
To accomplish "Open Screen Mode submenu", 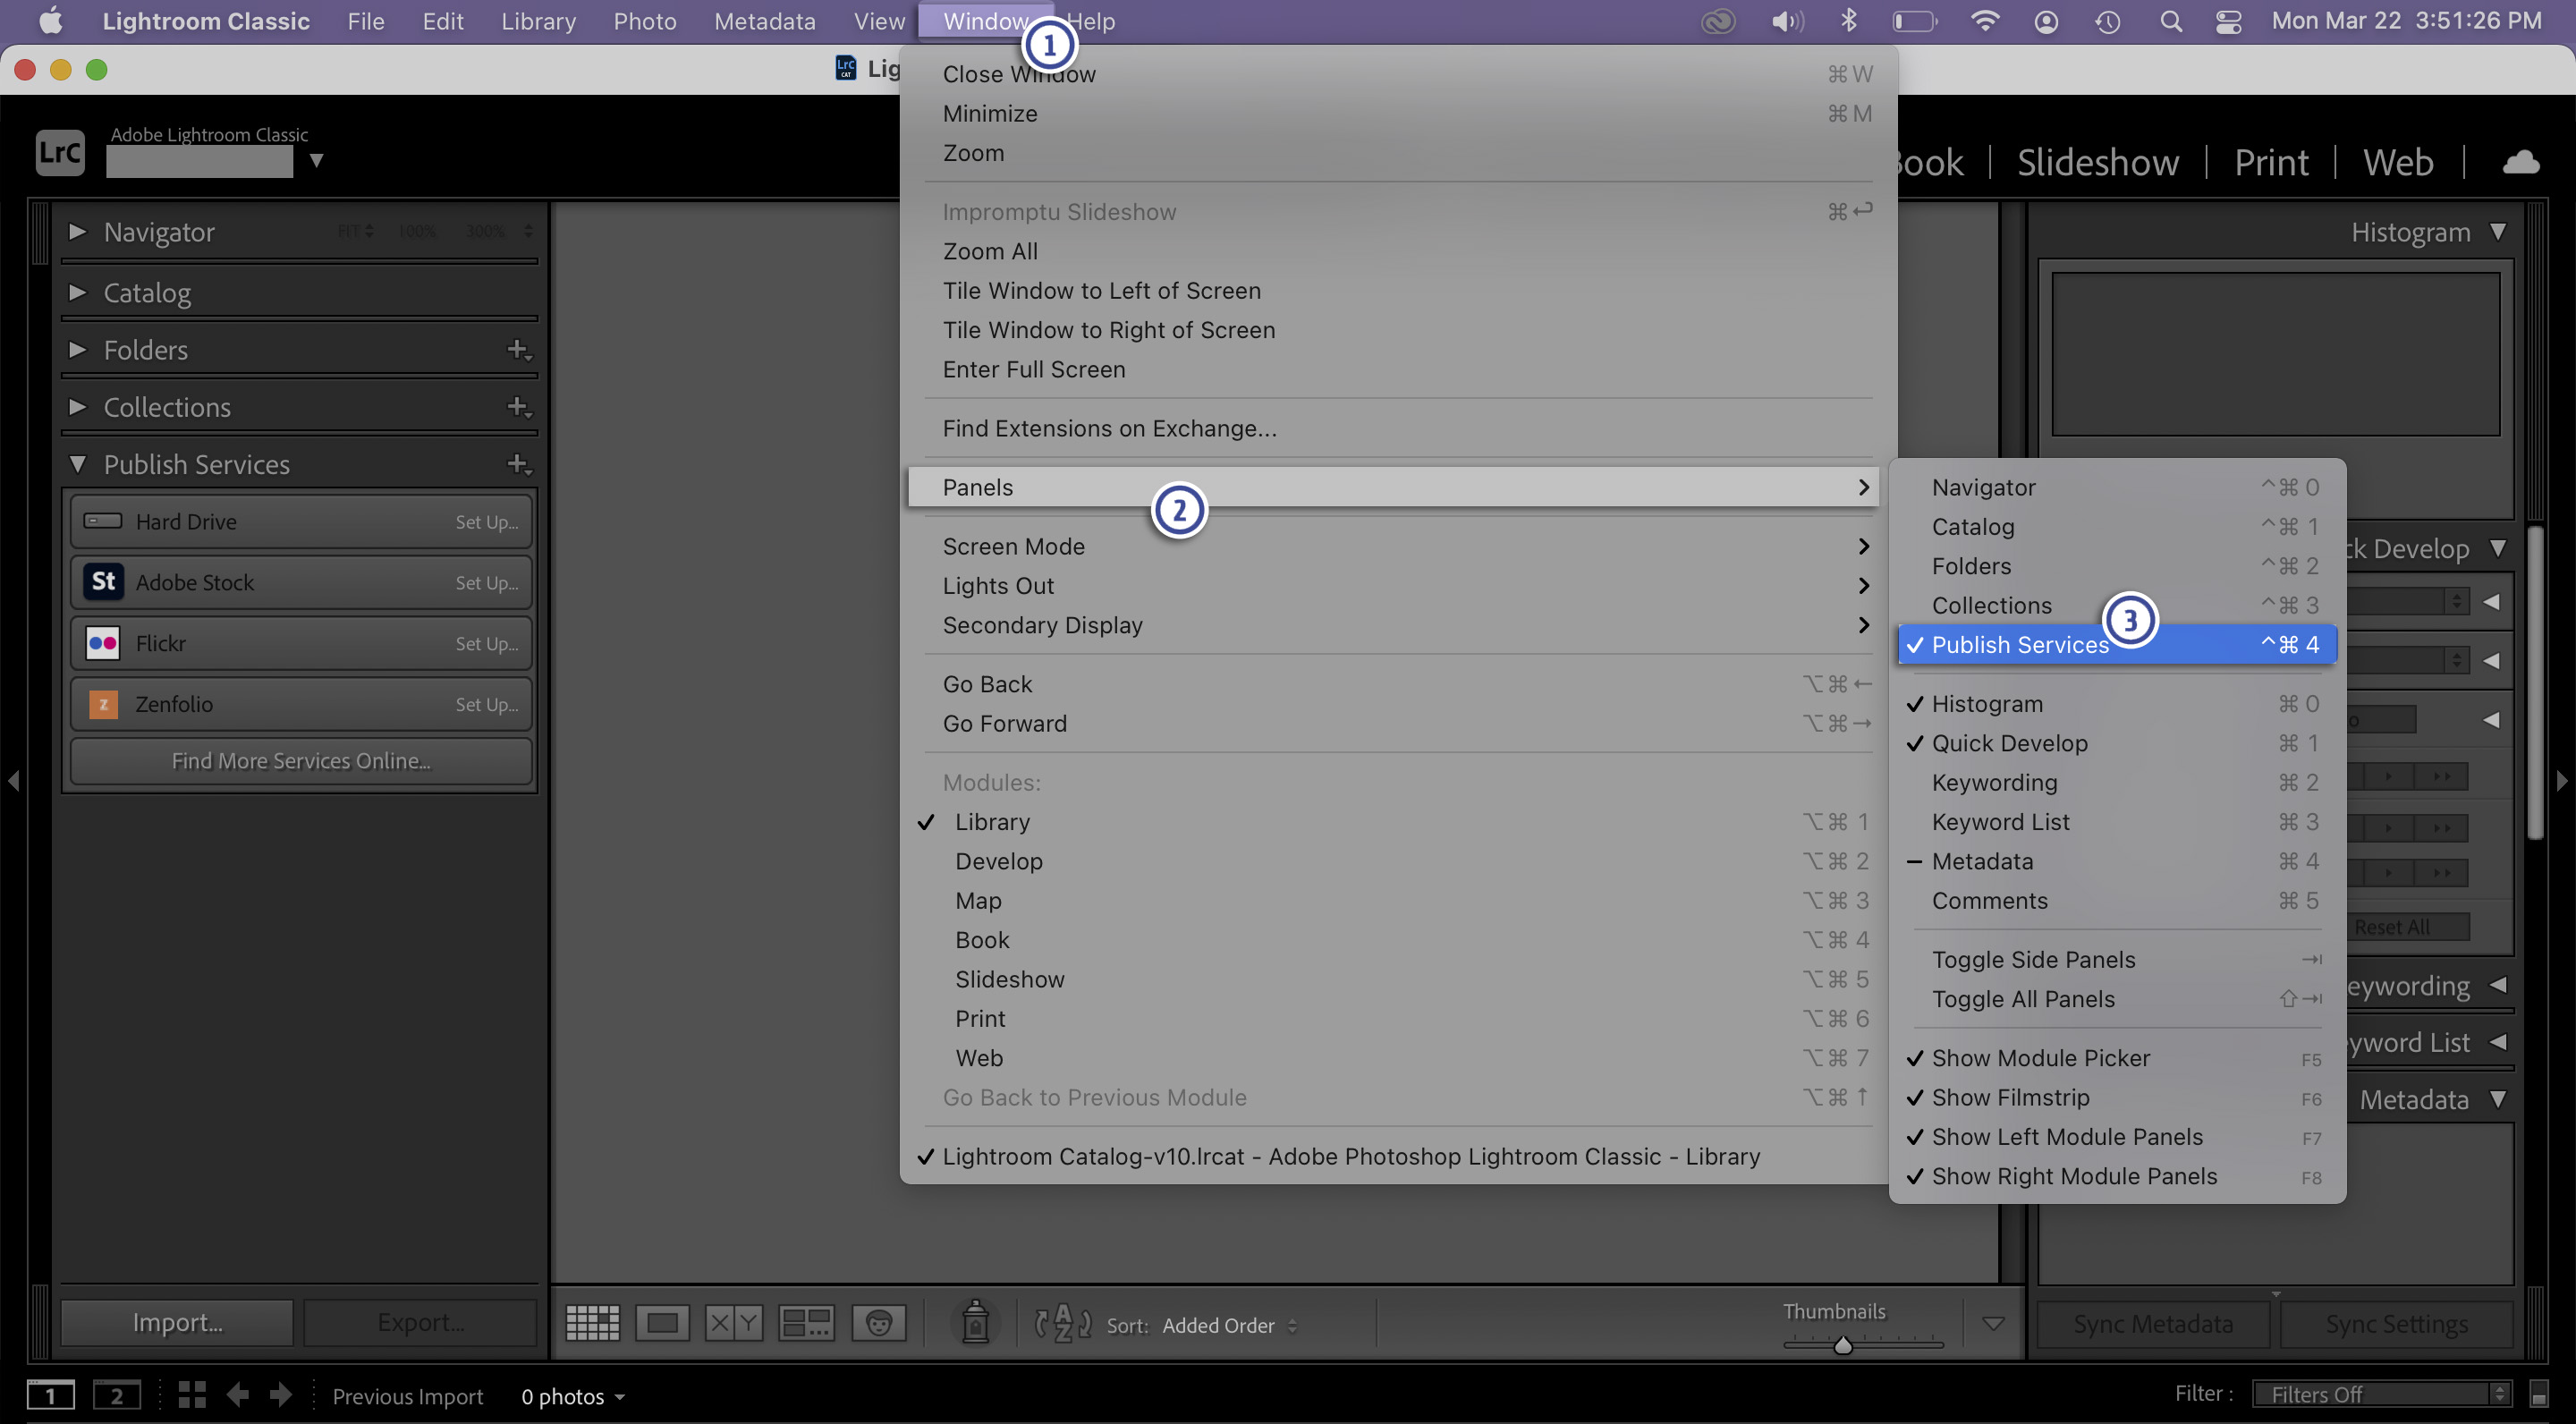I will [x=1394, y=546].
